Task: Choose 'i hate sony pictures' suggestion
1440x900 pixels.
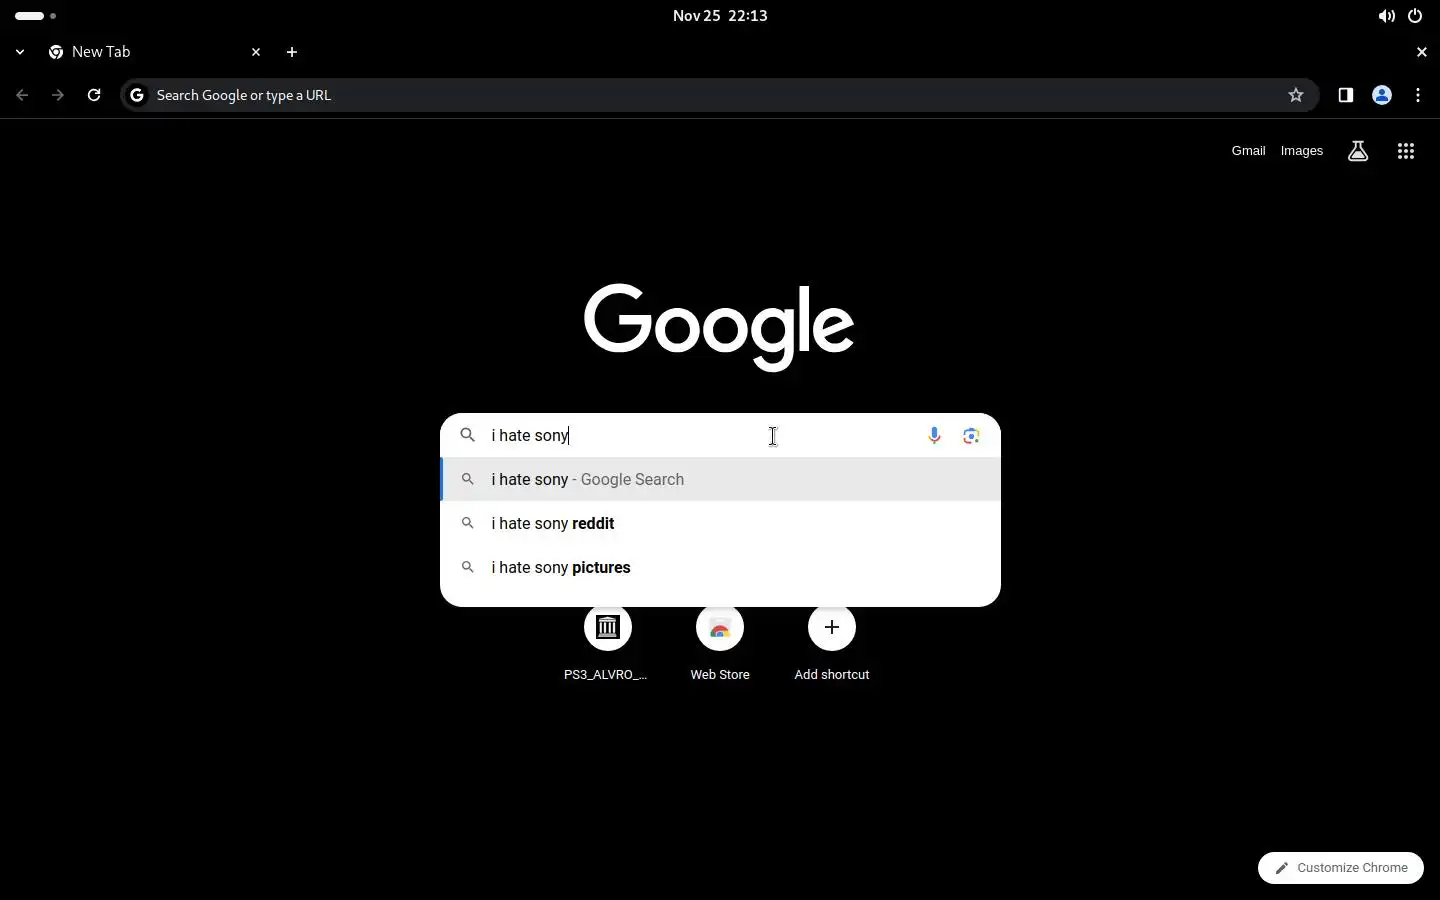Action: pos(720,567)
